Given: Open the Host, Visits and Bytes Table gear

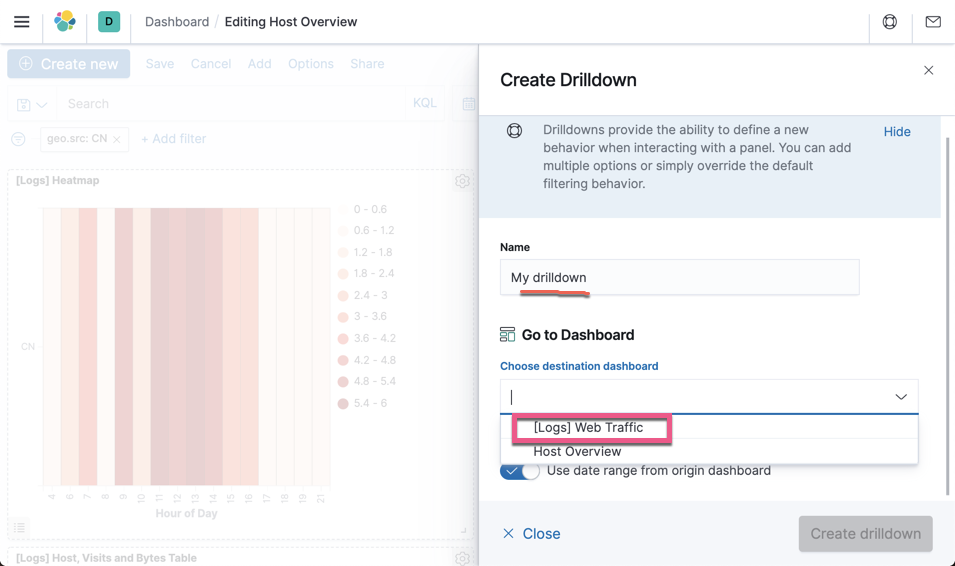Looking at the screenshot, I should (462, 558).
